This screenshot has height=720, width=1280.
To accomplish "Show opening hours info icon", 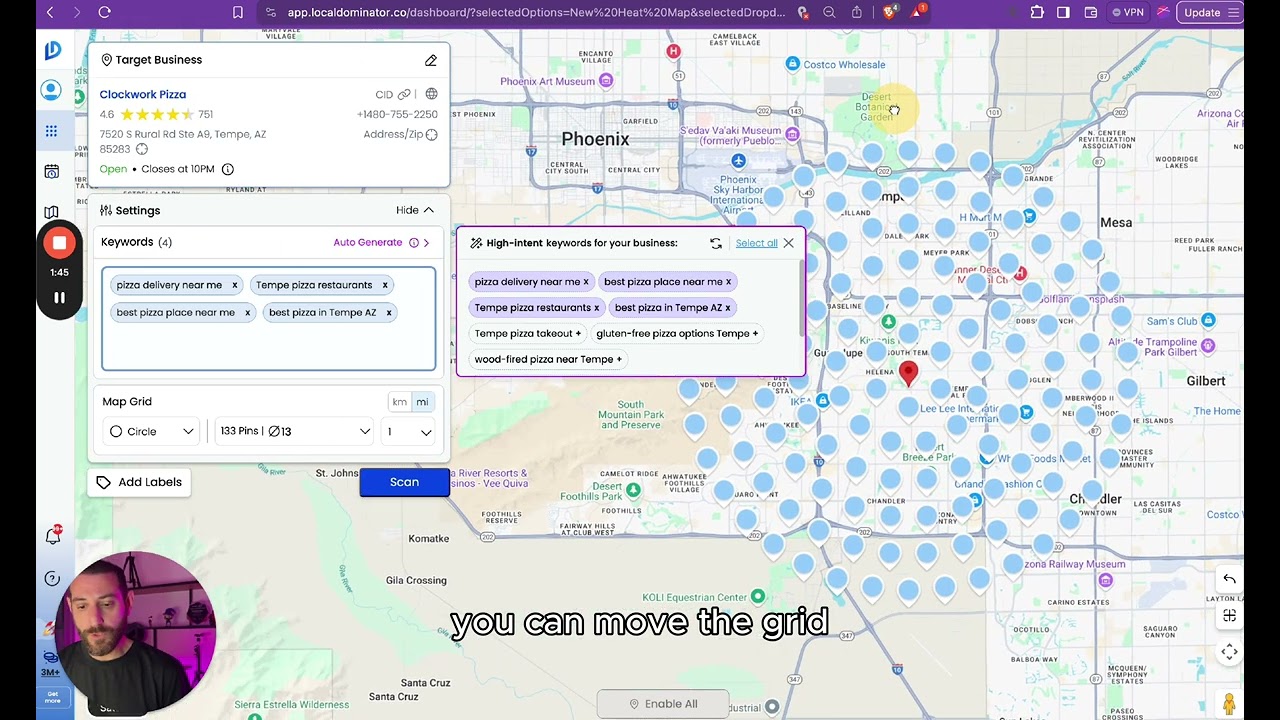I will [227, 169].
